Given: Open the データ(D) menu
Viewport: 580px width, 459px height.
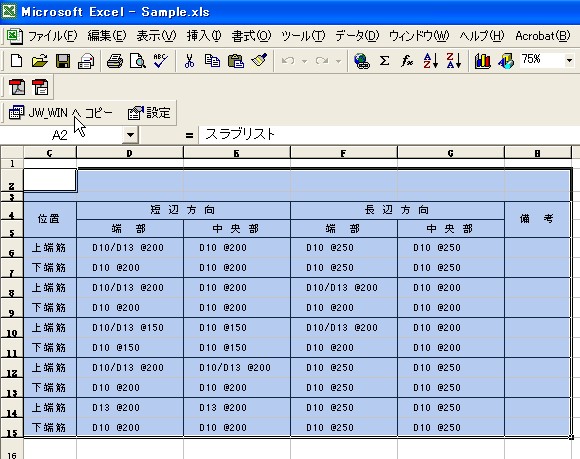Looking at the screenshot, I should coord(357,36).
